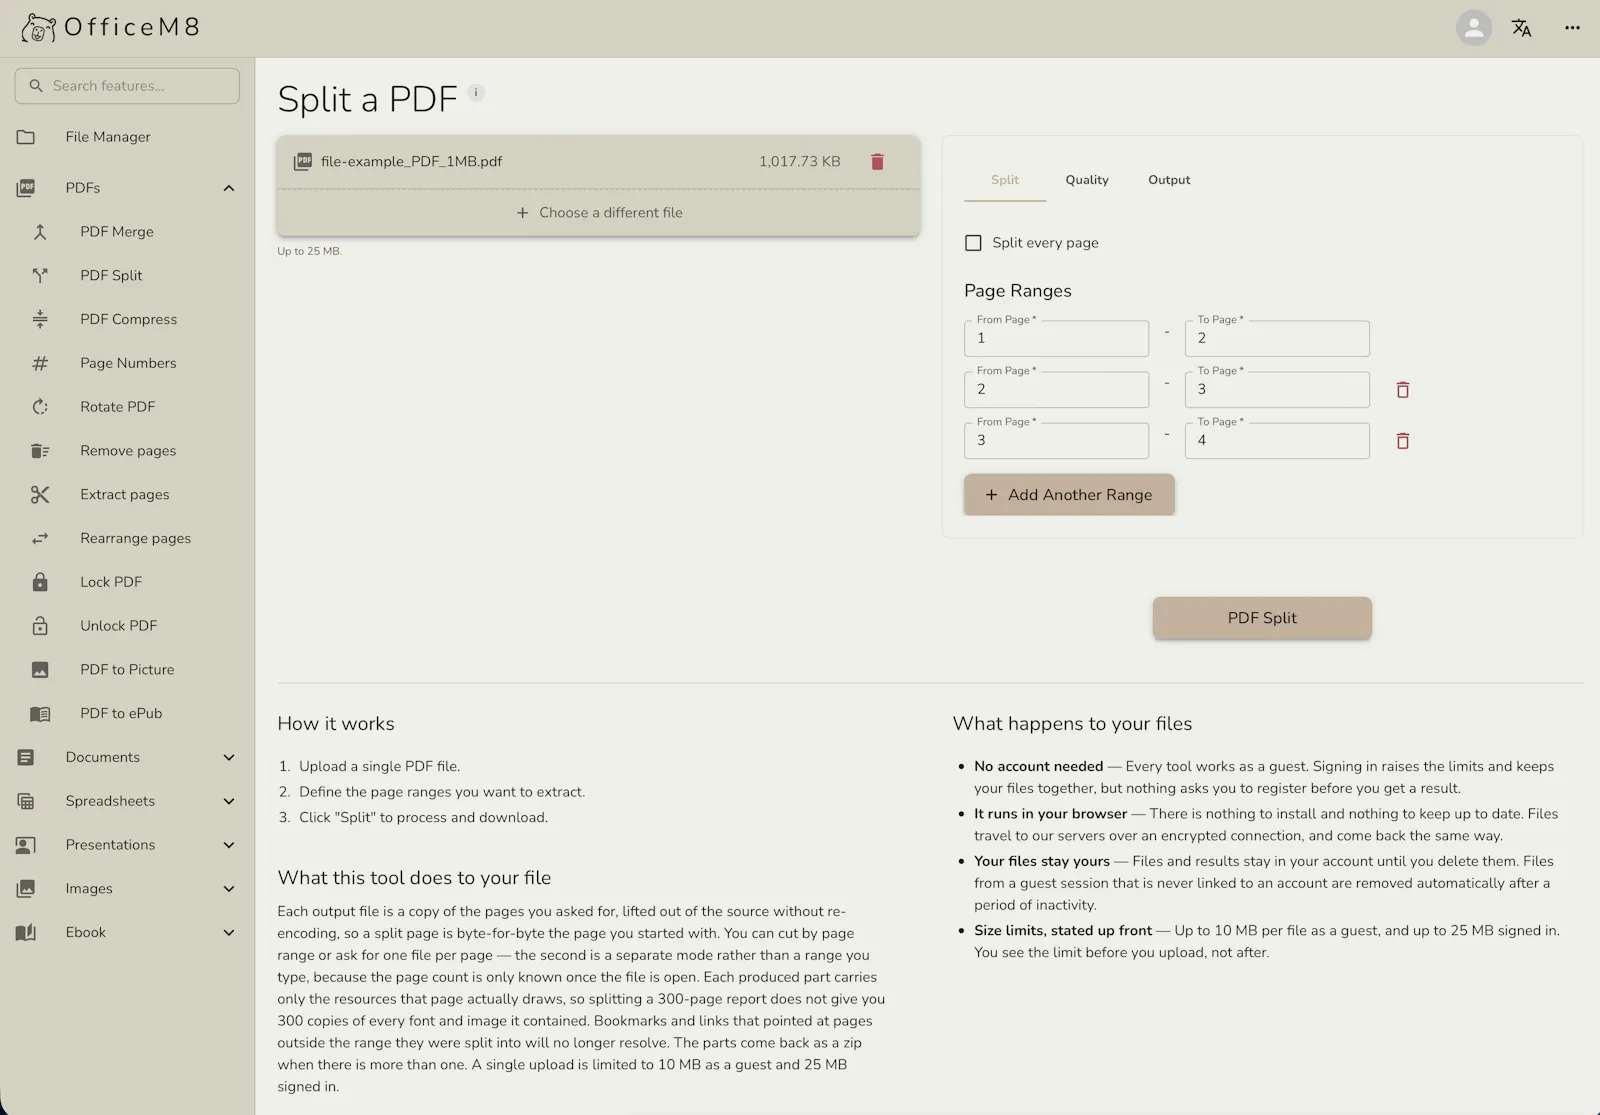The image size is (1600, 1115).
Task: Click Choose a different file
Action: (x=599, y=213)
